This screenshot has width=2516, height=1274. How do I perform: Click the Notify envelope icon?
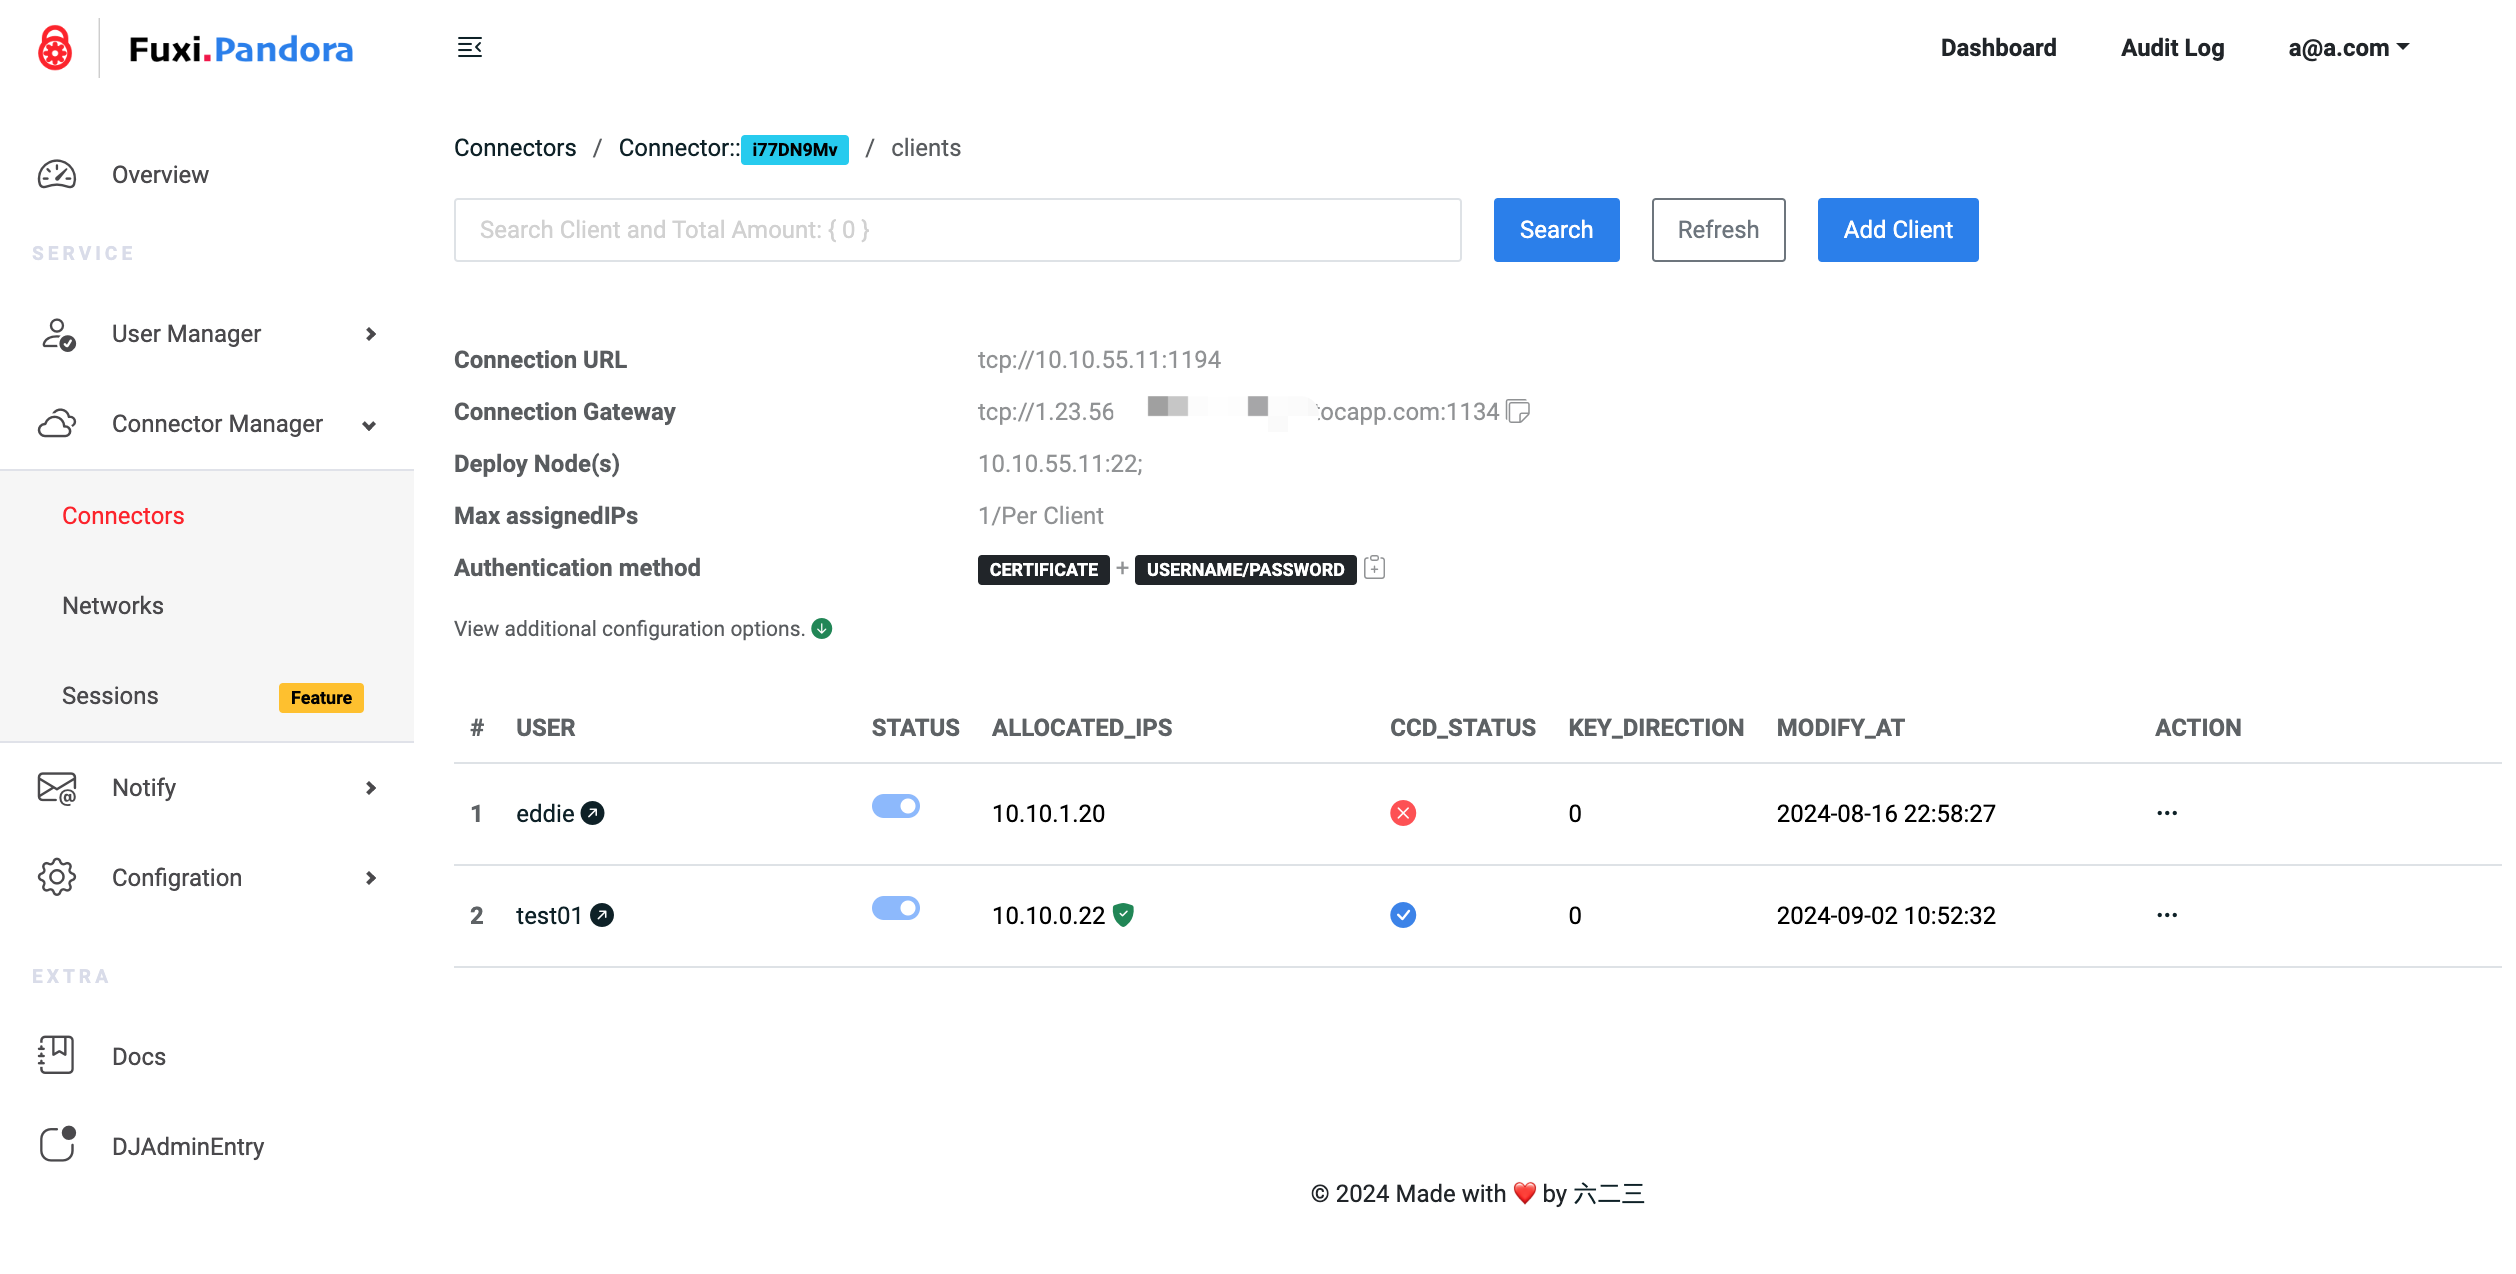[x=57, y=788]
